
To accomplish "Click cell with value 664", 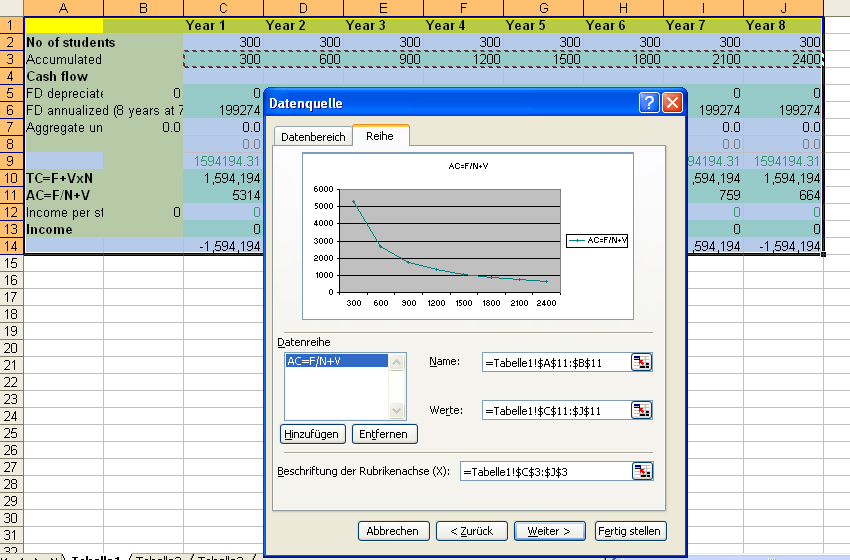I will tap(783, 195).
